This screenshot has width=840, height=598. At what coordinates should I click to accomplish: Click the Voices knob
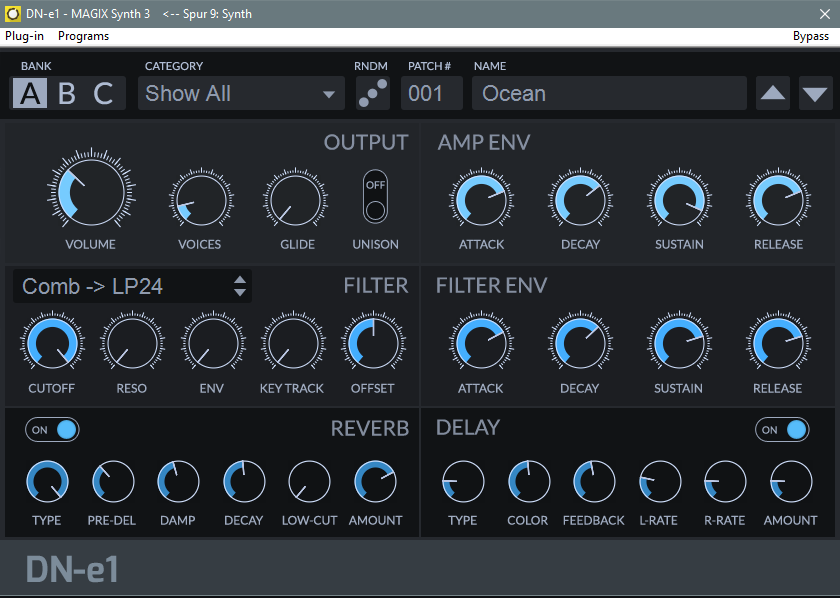coord(201,200)
